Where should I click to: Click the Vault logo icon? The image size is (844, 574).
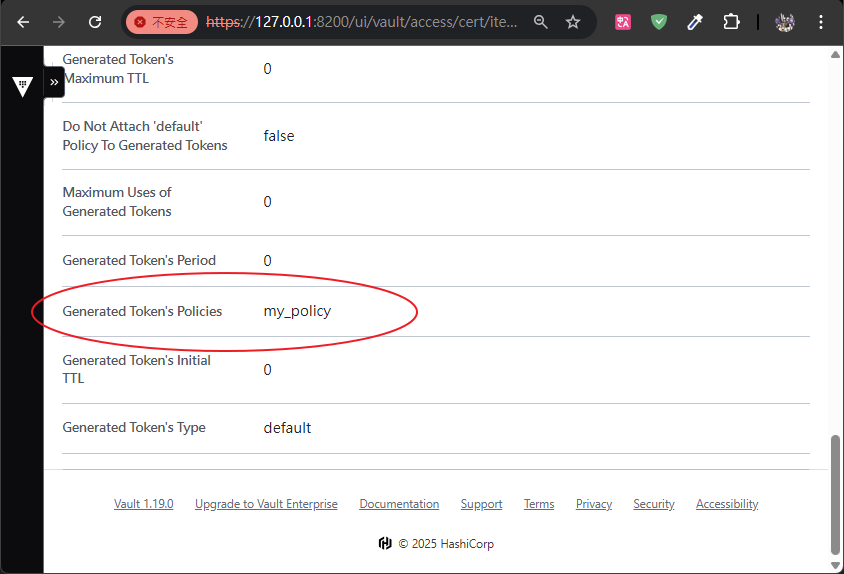[x=22, y=85]
